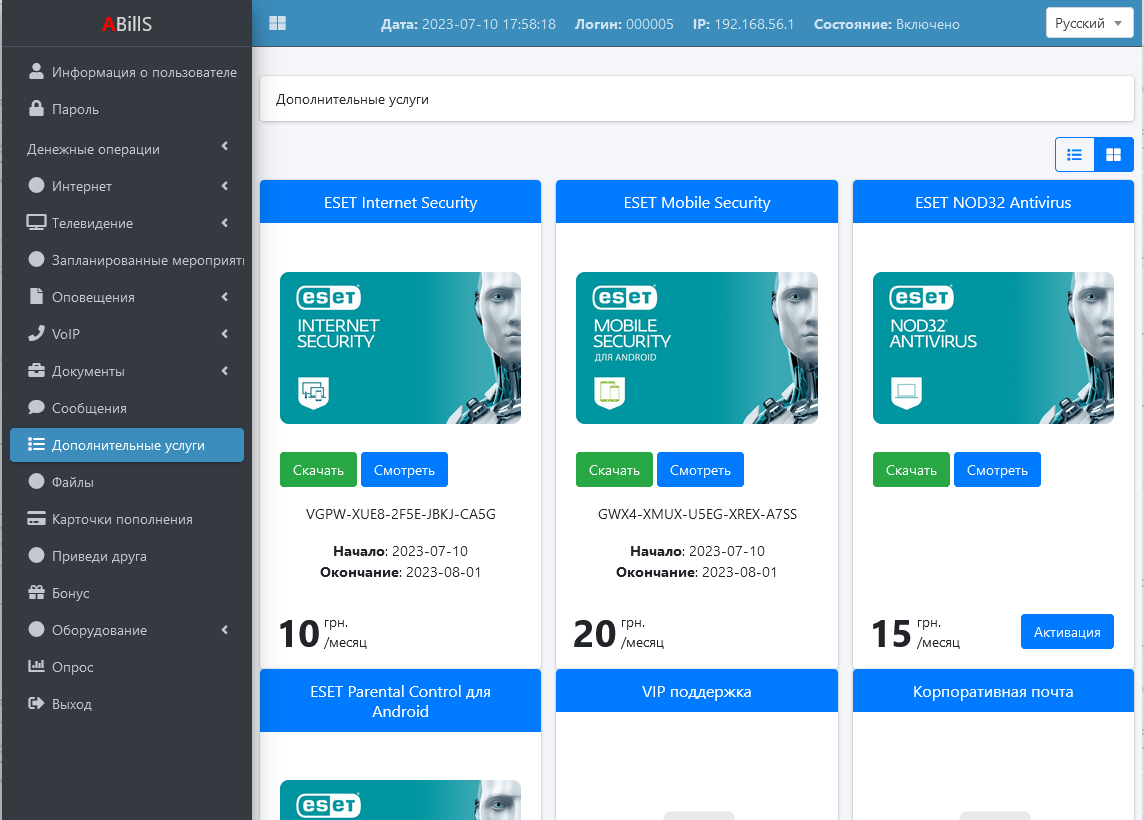Expand the VoIP submenu arrow
The width and height of the screenshot is (1144, 820).
coord(225,334)
